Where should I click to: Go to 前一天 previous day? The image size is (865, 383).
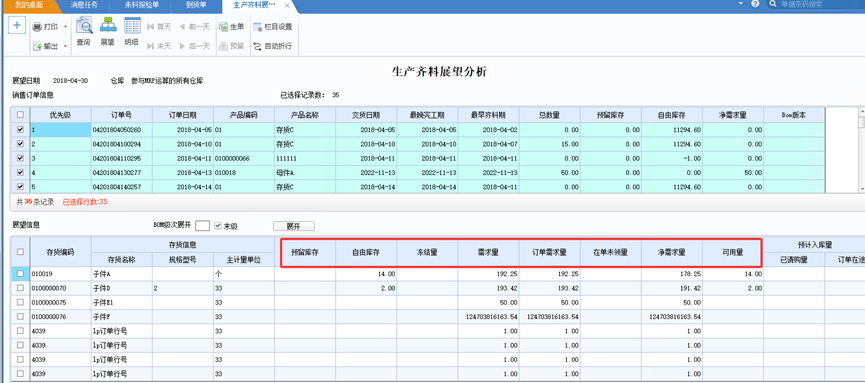click(194, 26)
